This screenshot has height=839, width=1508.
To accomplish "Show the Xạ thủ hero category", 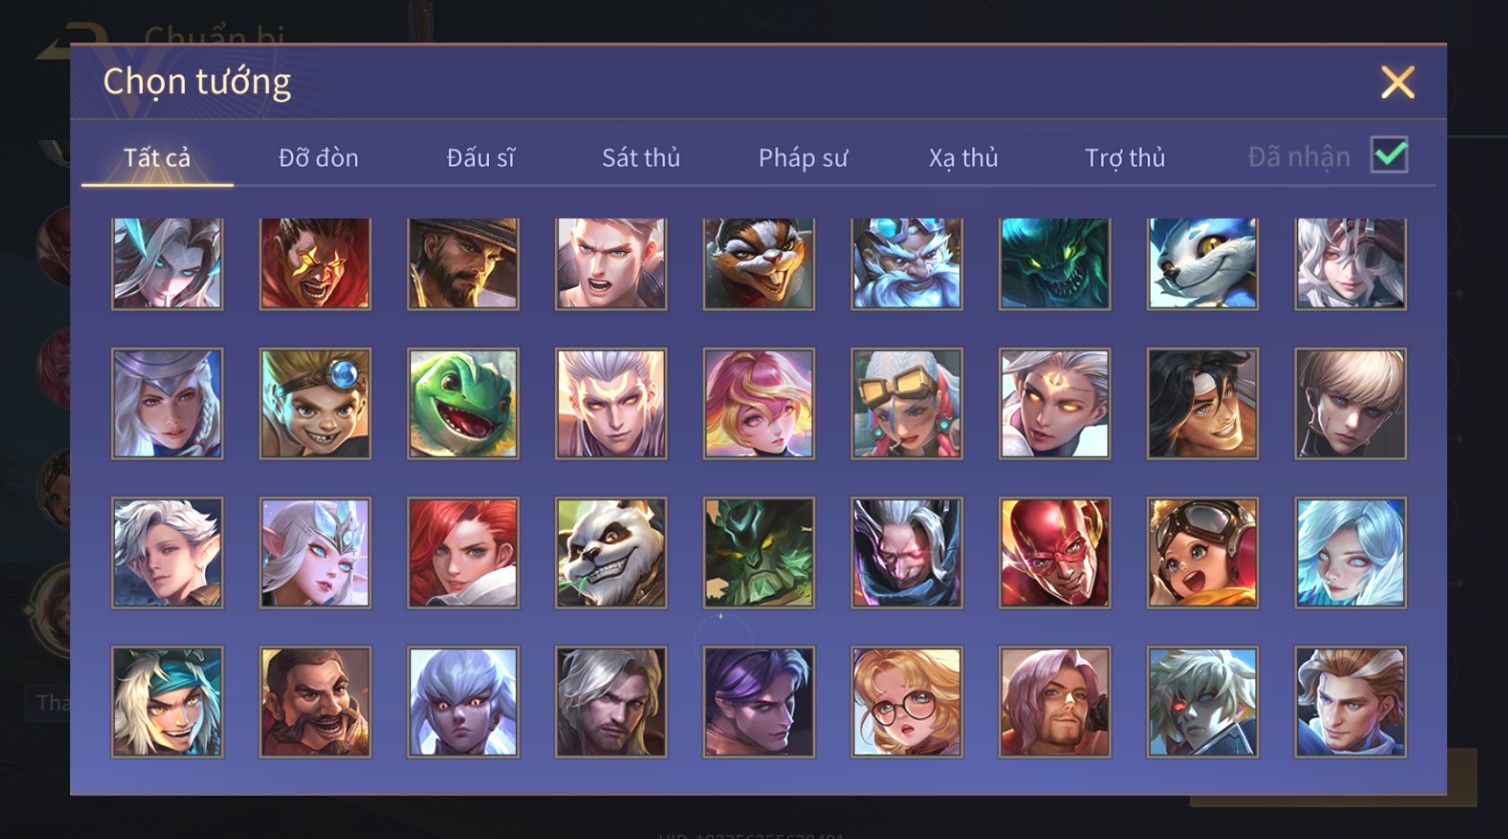I will pos(963,158).
